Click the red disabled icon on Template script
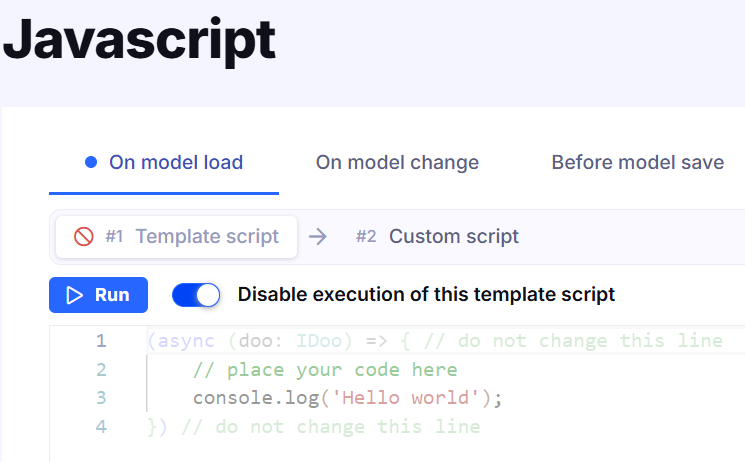 [x=84, y=236]
